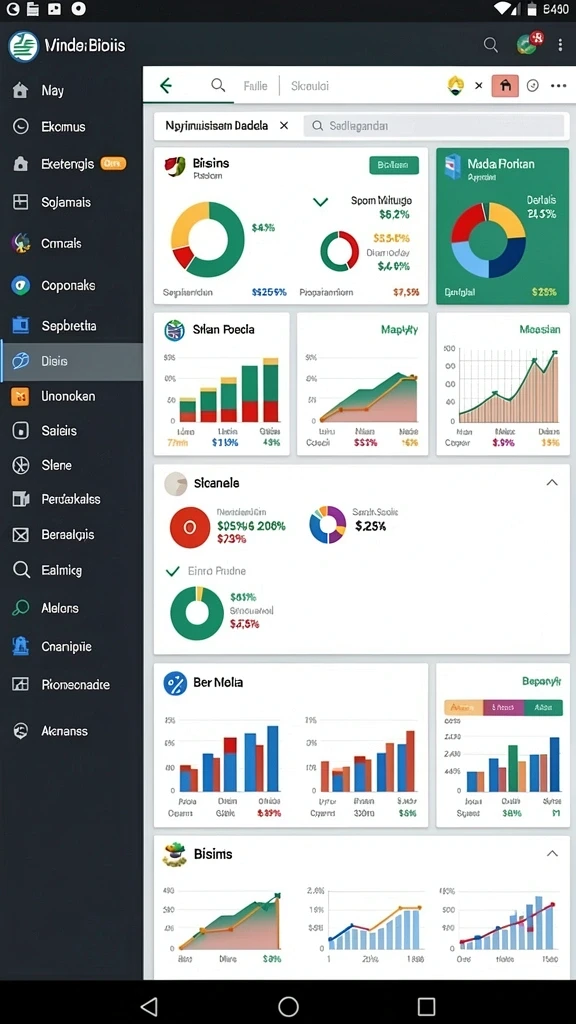Select the Faile tab
This screenshot has width=576, height=1024.
[255, 86]
